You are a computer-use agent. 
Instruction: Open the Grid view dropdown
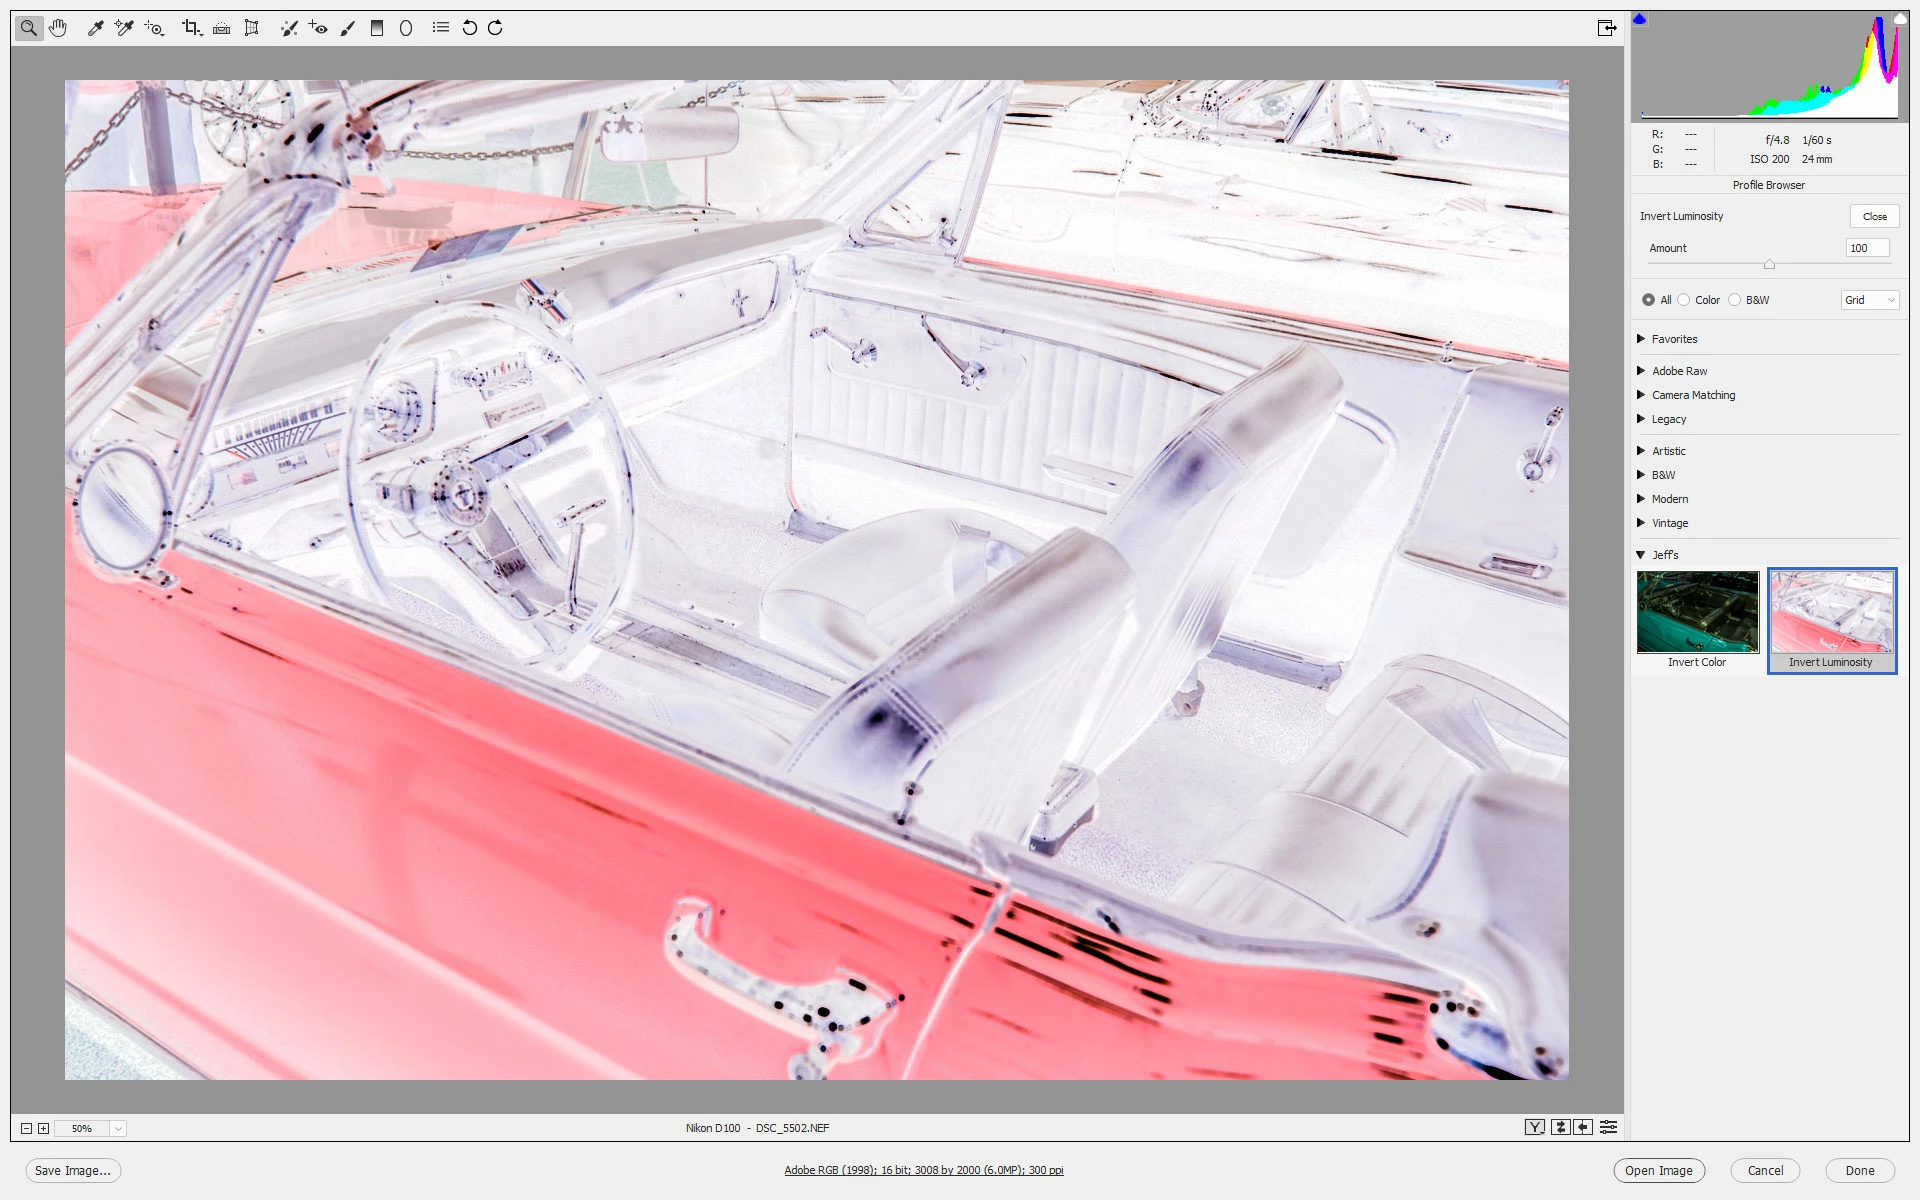pos(1869,300)
